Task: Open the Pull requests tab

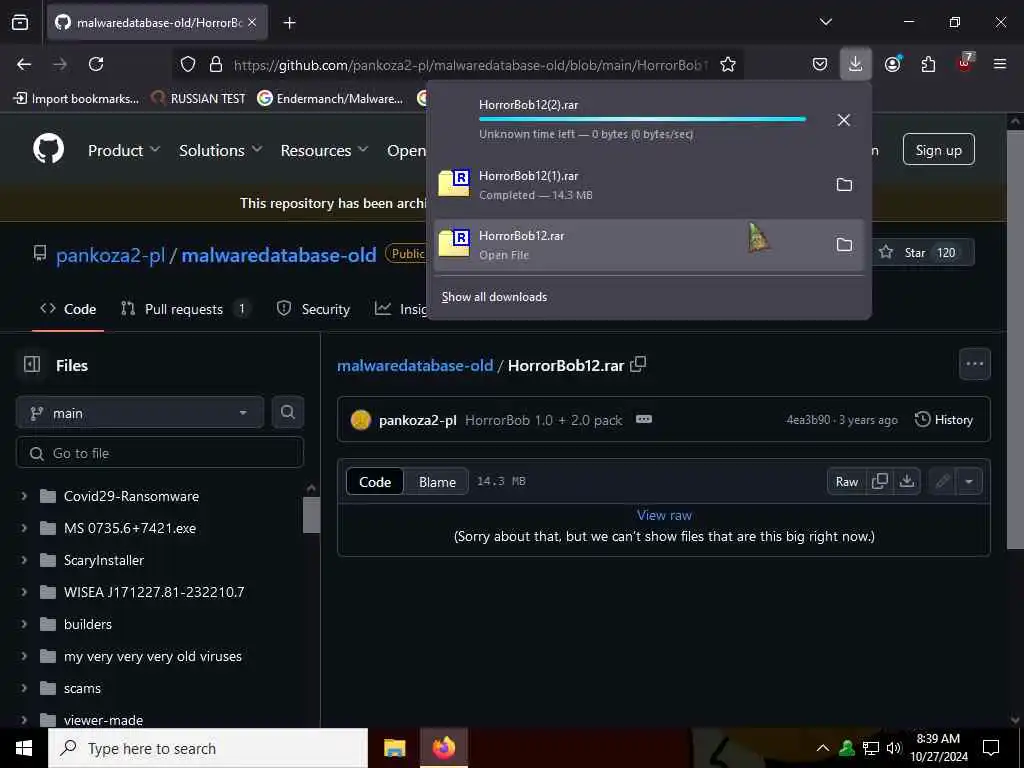Action: click(x=185, y=309)
